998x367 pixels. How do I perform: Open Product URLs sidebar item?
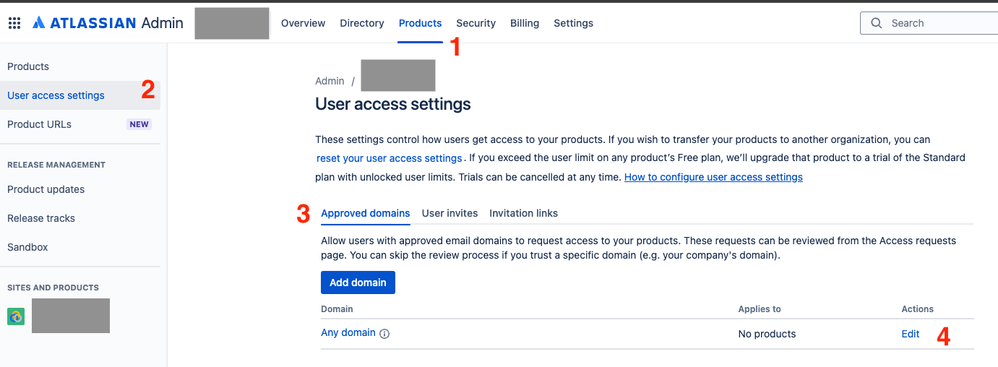(39, 124)
